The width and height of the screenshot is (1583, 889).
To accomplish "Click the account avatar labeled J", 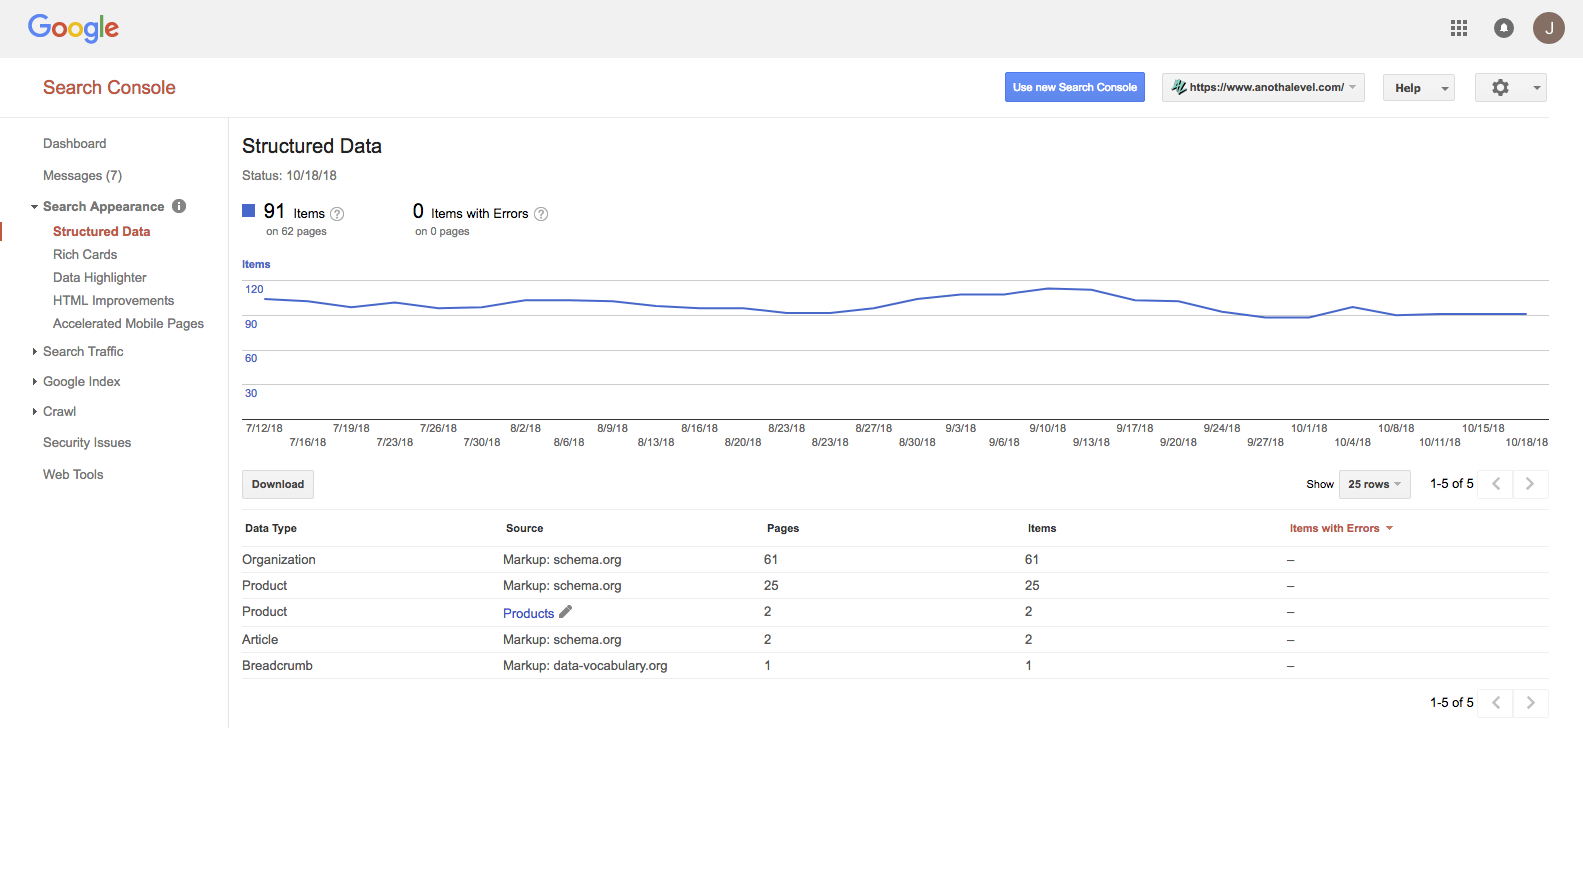I will 1548,28.
